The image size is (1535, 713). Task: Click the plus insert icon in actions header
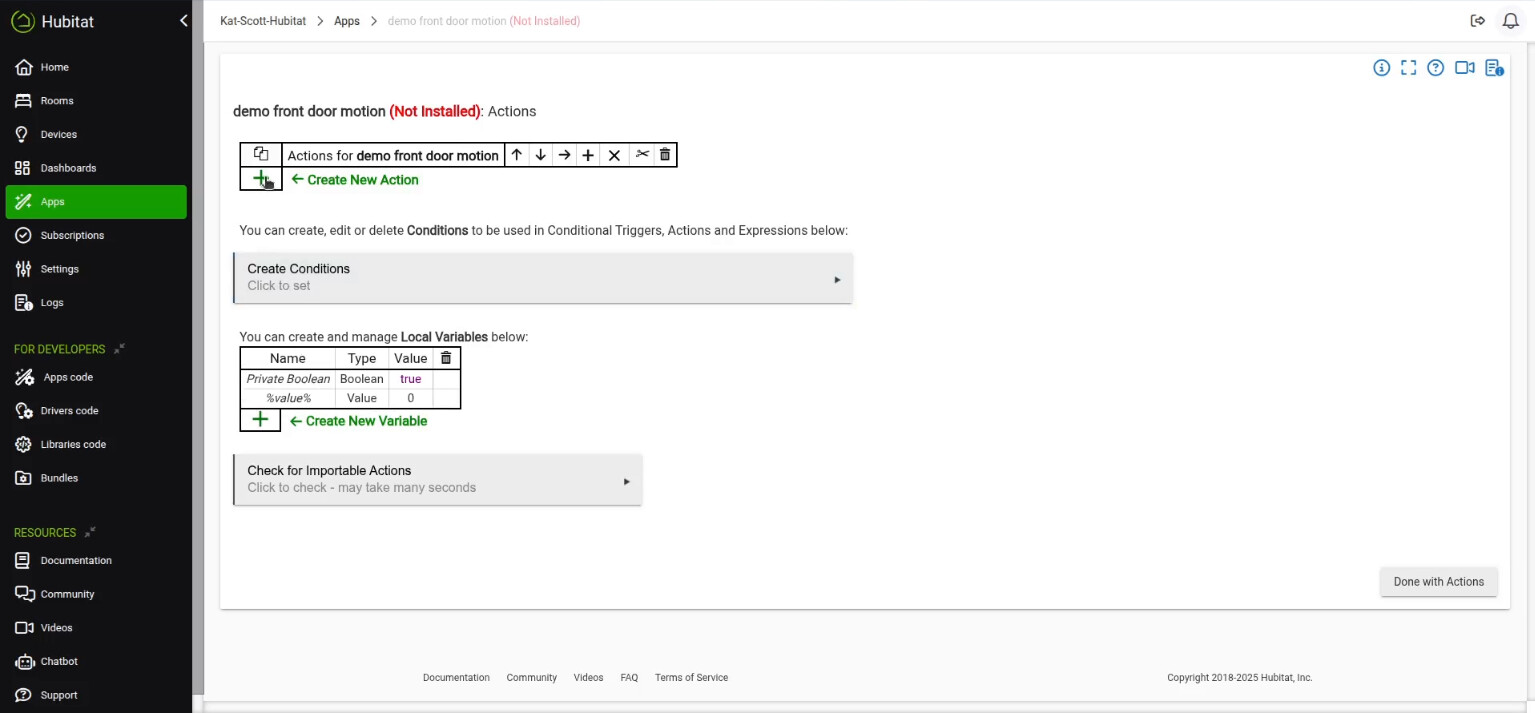click(588, 155)
